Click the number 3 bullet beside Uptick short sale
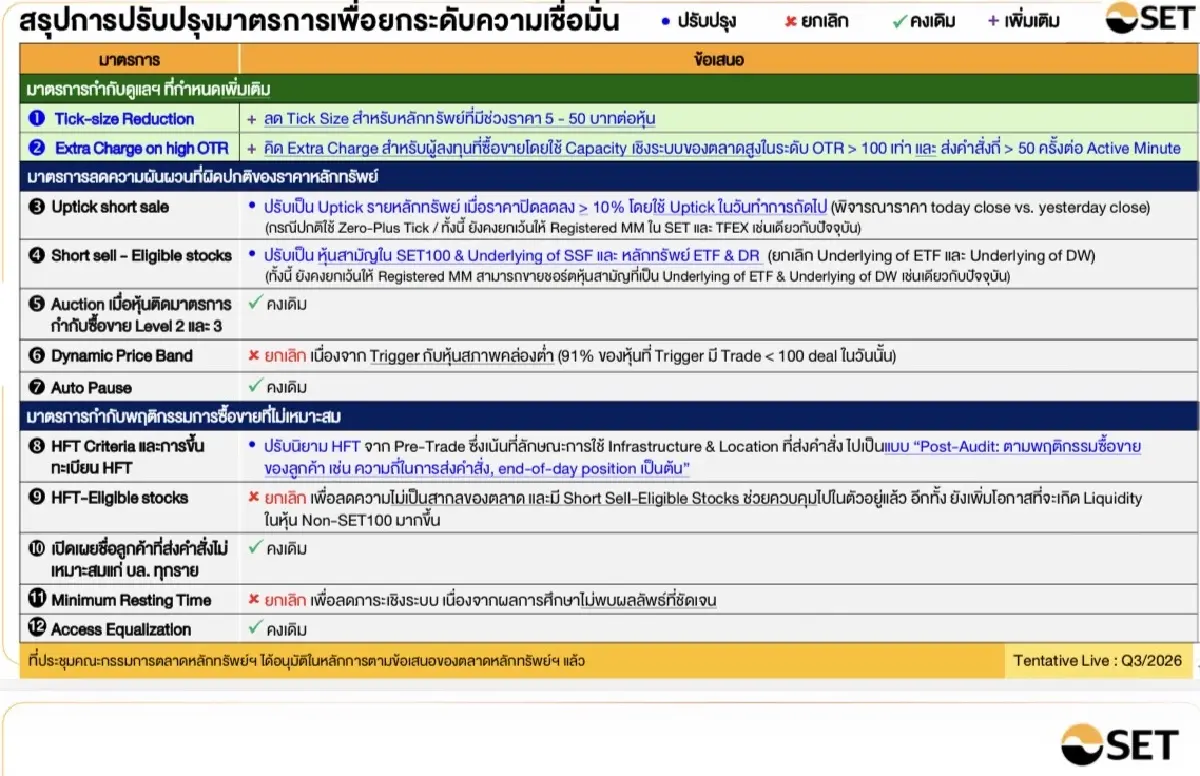Image resolution: width=1200 pixels, height=776 pixels. [x=37, y=207]
